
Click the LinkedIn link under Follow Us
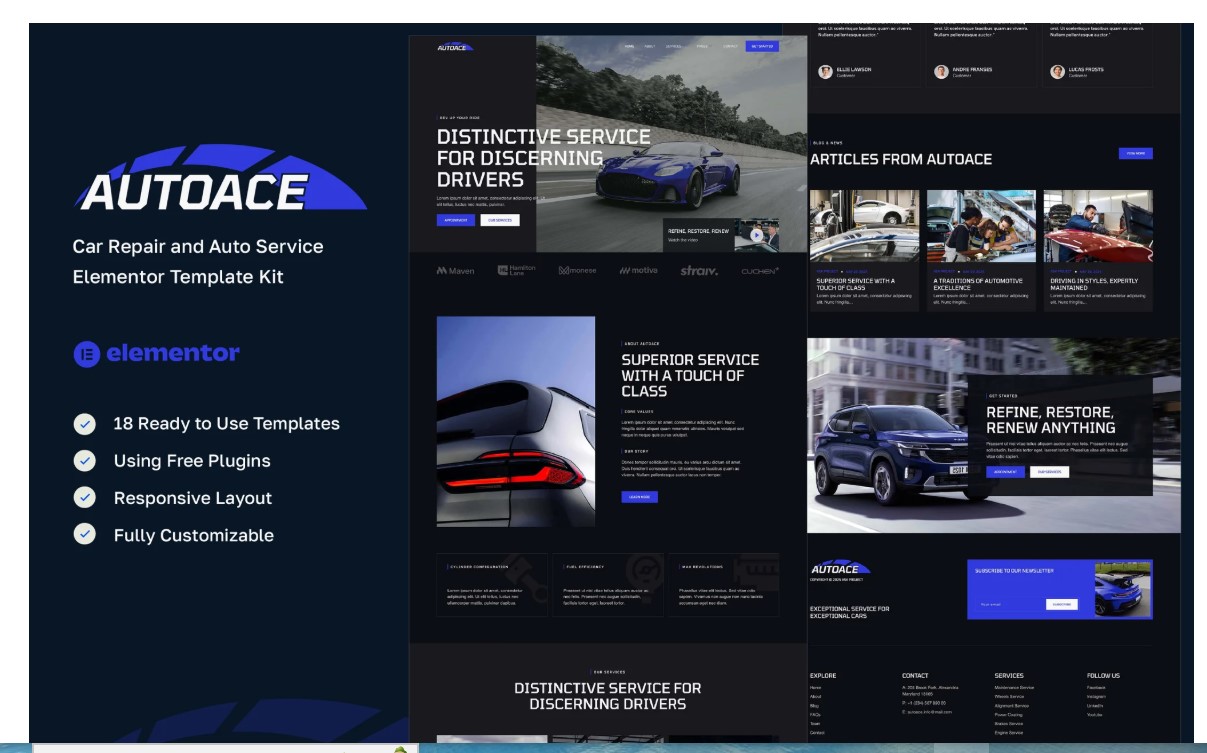coord(1096,706)
